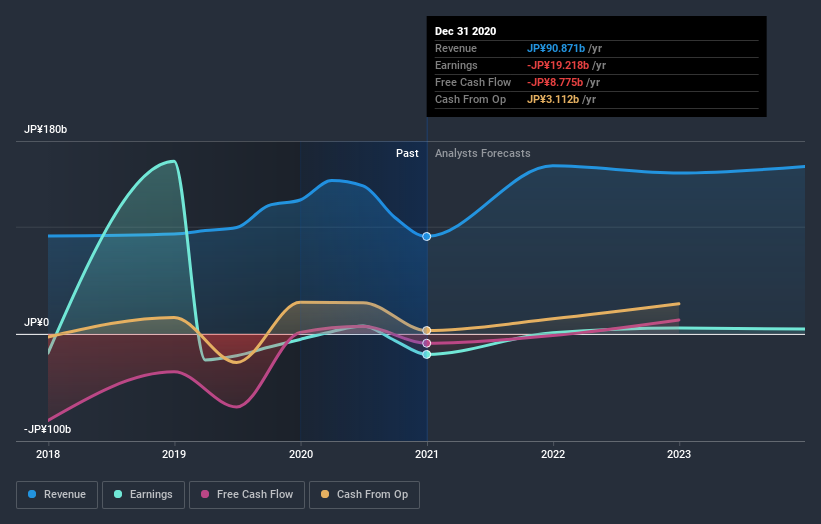Toggle the Free Cash Flow legend series
Viewport: 821px width, 524px height.
247,495
